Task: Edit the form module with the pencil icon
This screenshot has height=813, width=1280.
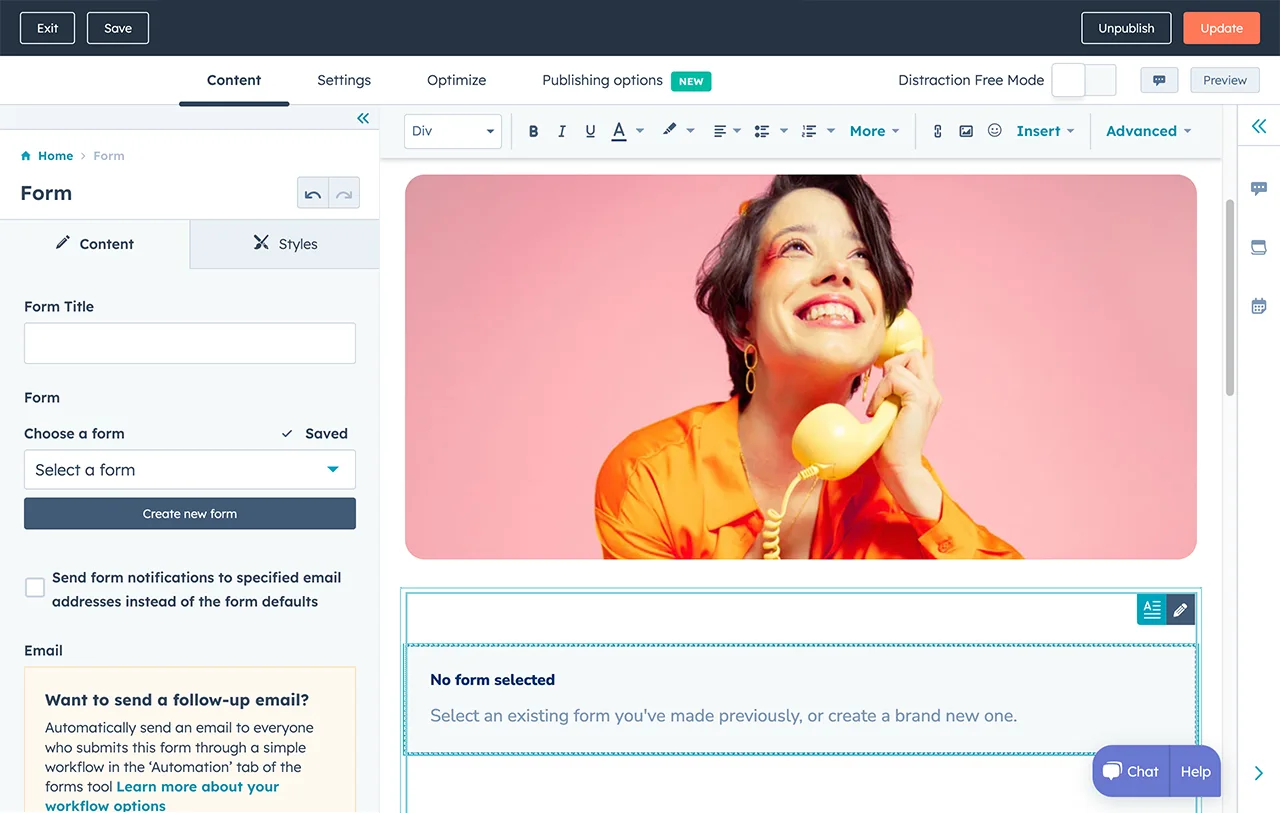Action: pos(1181,609)
